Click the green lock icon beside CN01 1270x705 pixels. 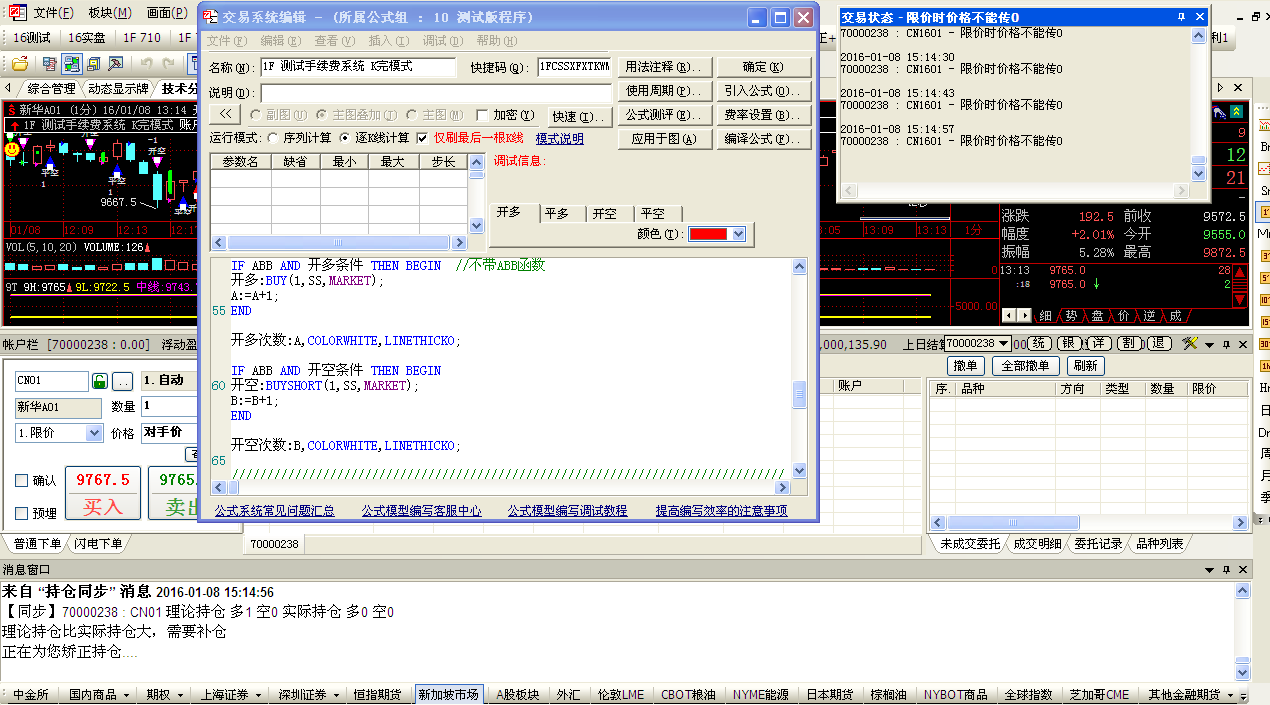(100, 381)
